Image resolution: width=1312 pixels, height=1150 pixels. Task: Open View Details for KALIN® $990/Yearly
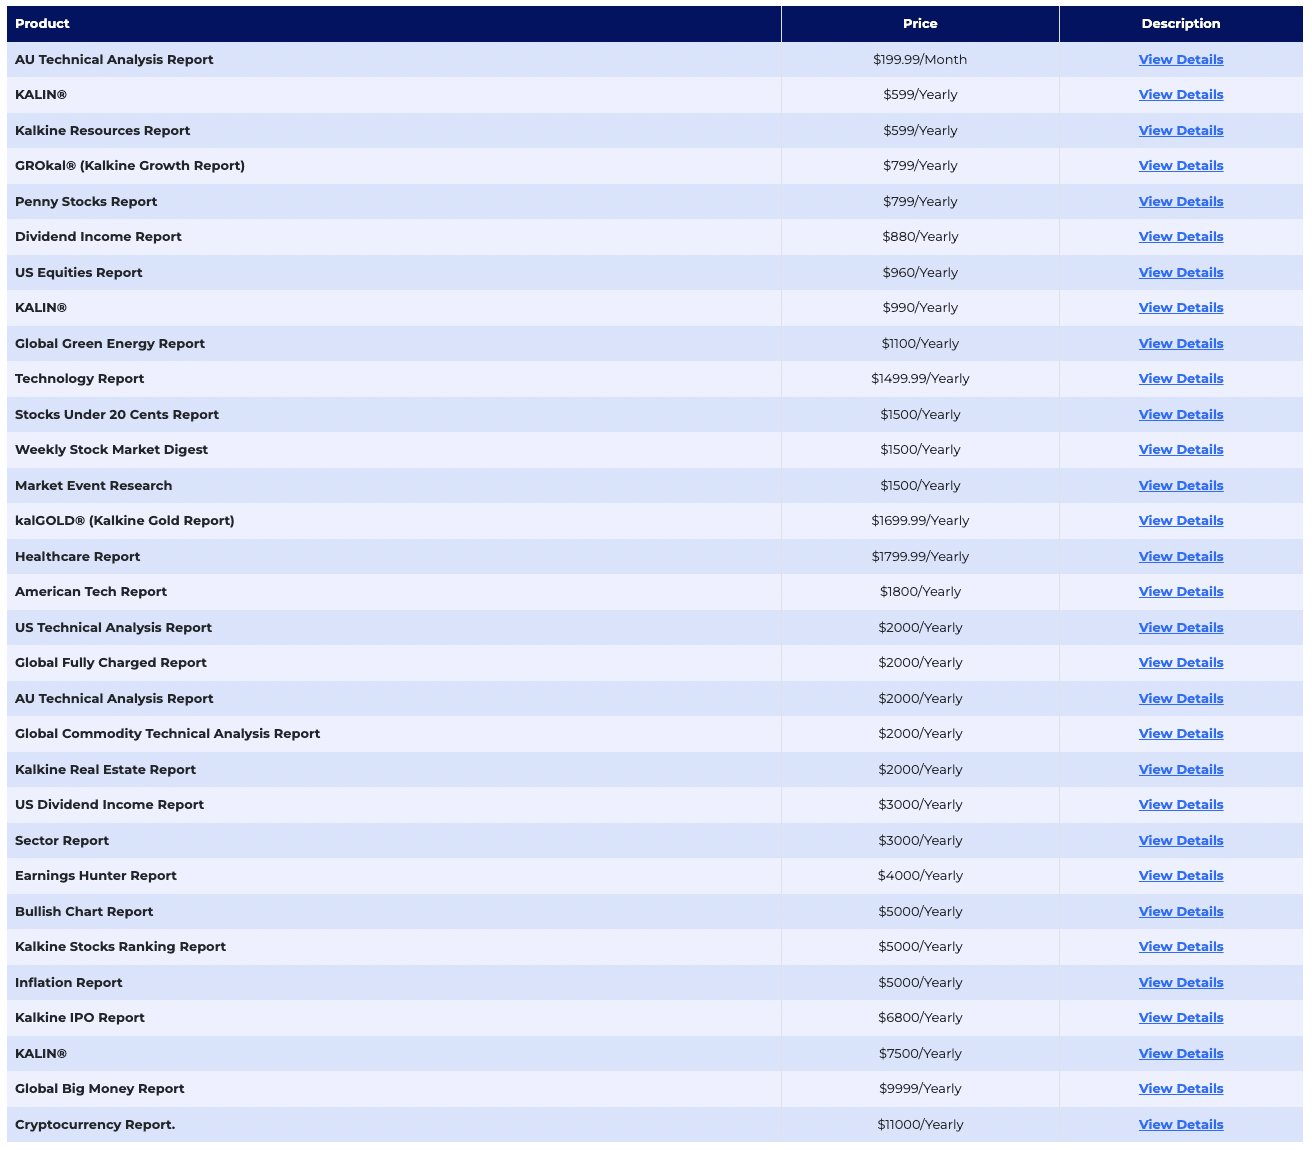coord(1181,307)
